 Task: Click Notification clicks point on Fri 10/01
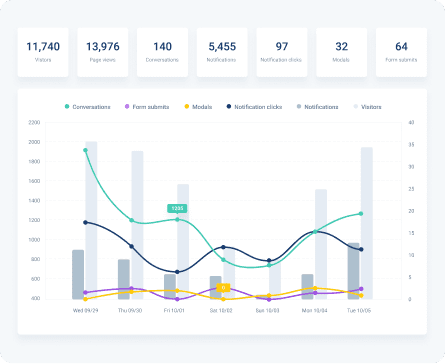tap(177, 272)
